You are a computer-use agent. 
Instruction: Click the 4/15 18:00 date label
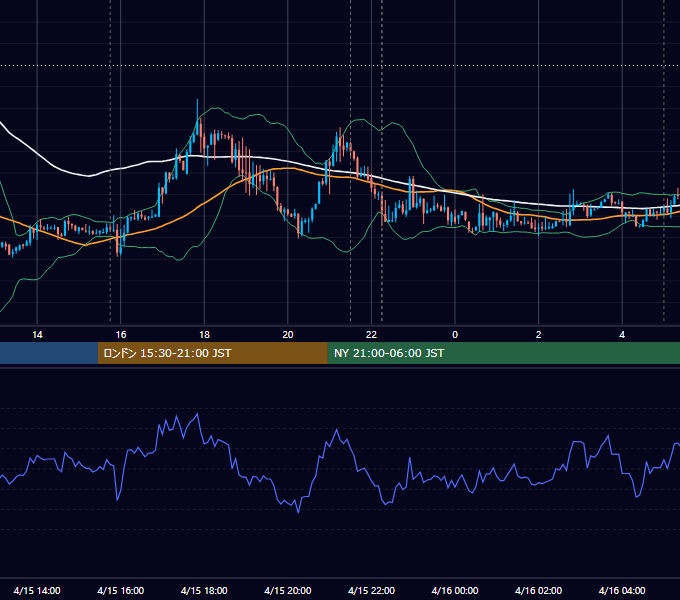click(x=204, y=590)
